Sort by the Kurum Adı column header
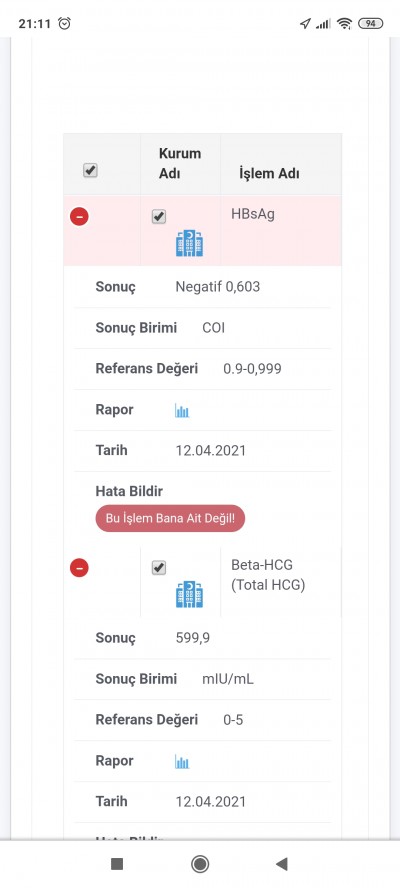 (180, 164)
